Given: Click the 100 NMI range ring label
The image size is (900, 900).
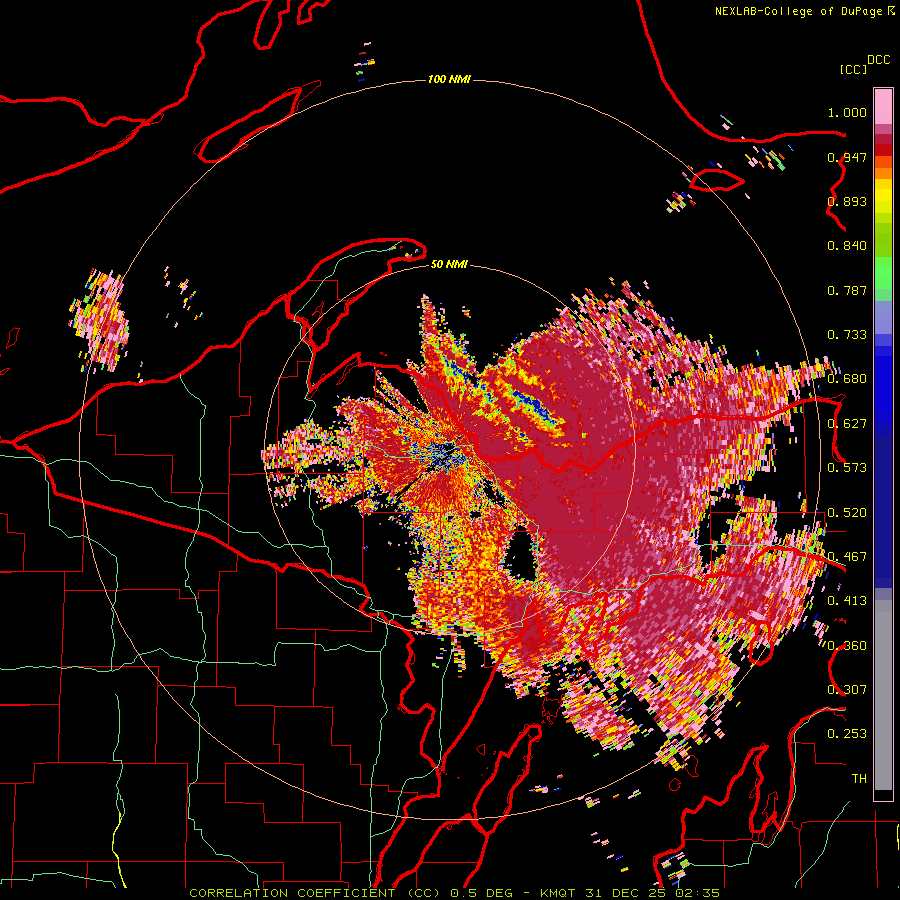Looking at the screenshot, I should coord(449,79).
